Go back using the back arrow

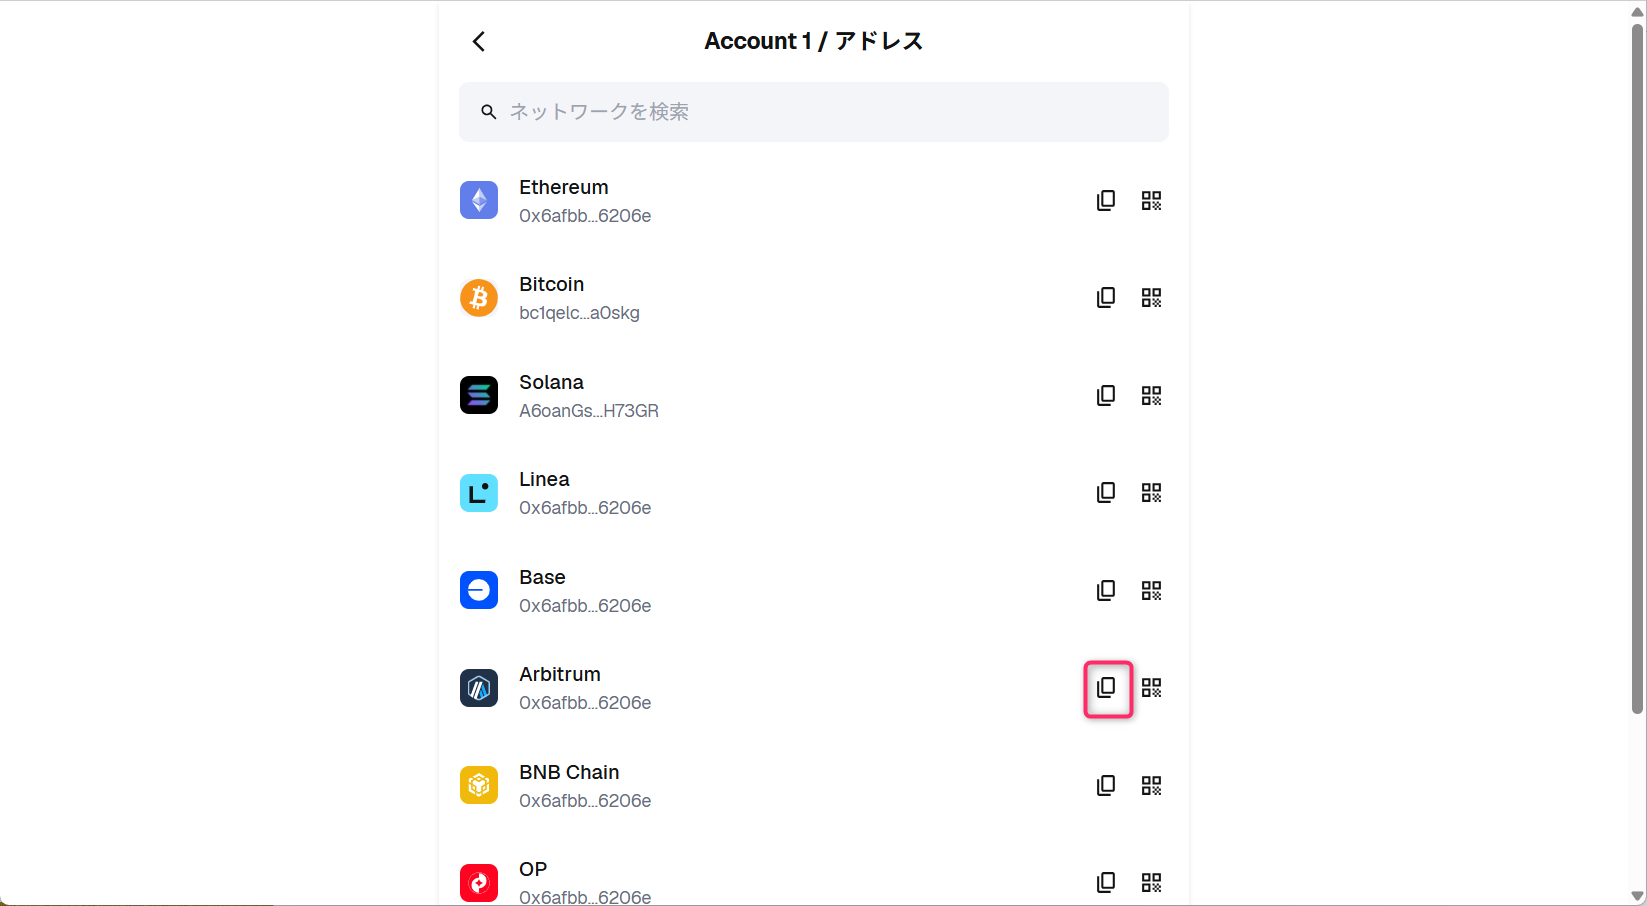(x=479, y=41)
